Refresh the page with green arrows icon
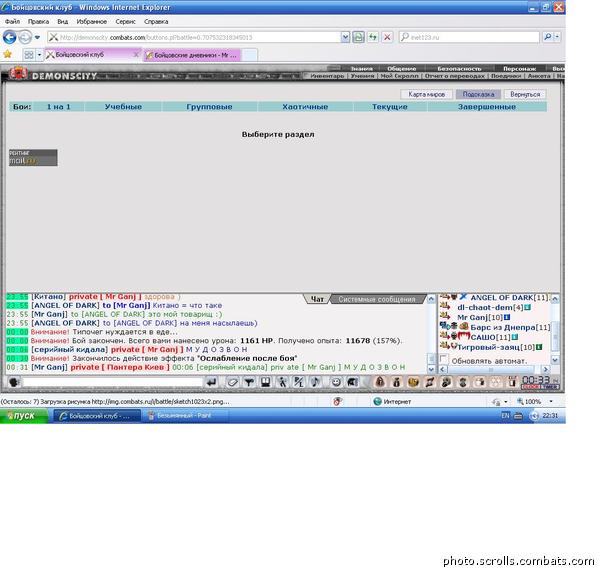This screenshot has height=571, width=600. pyautogui.click(x=373, y=37)
